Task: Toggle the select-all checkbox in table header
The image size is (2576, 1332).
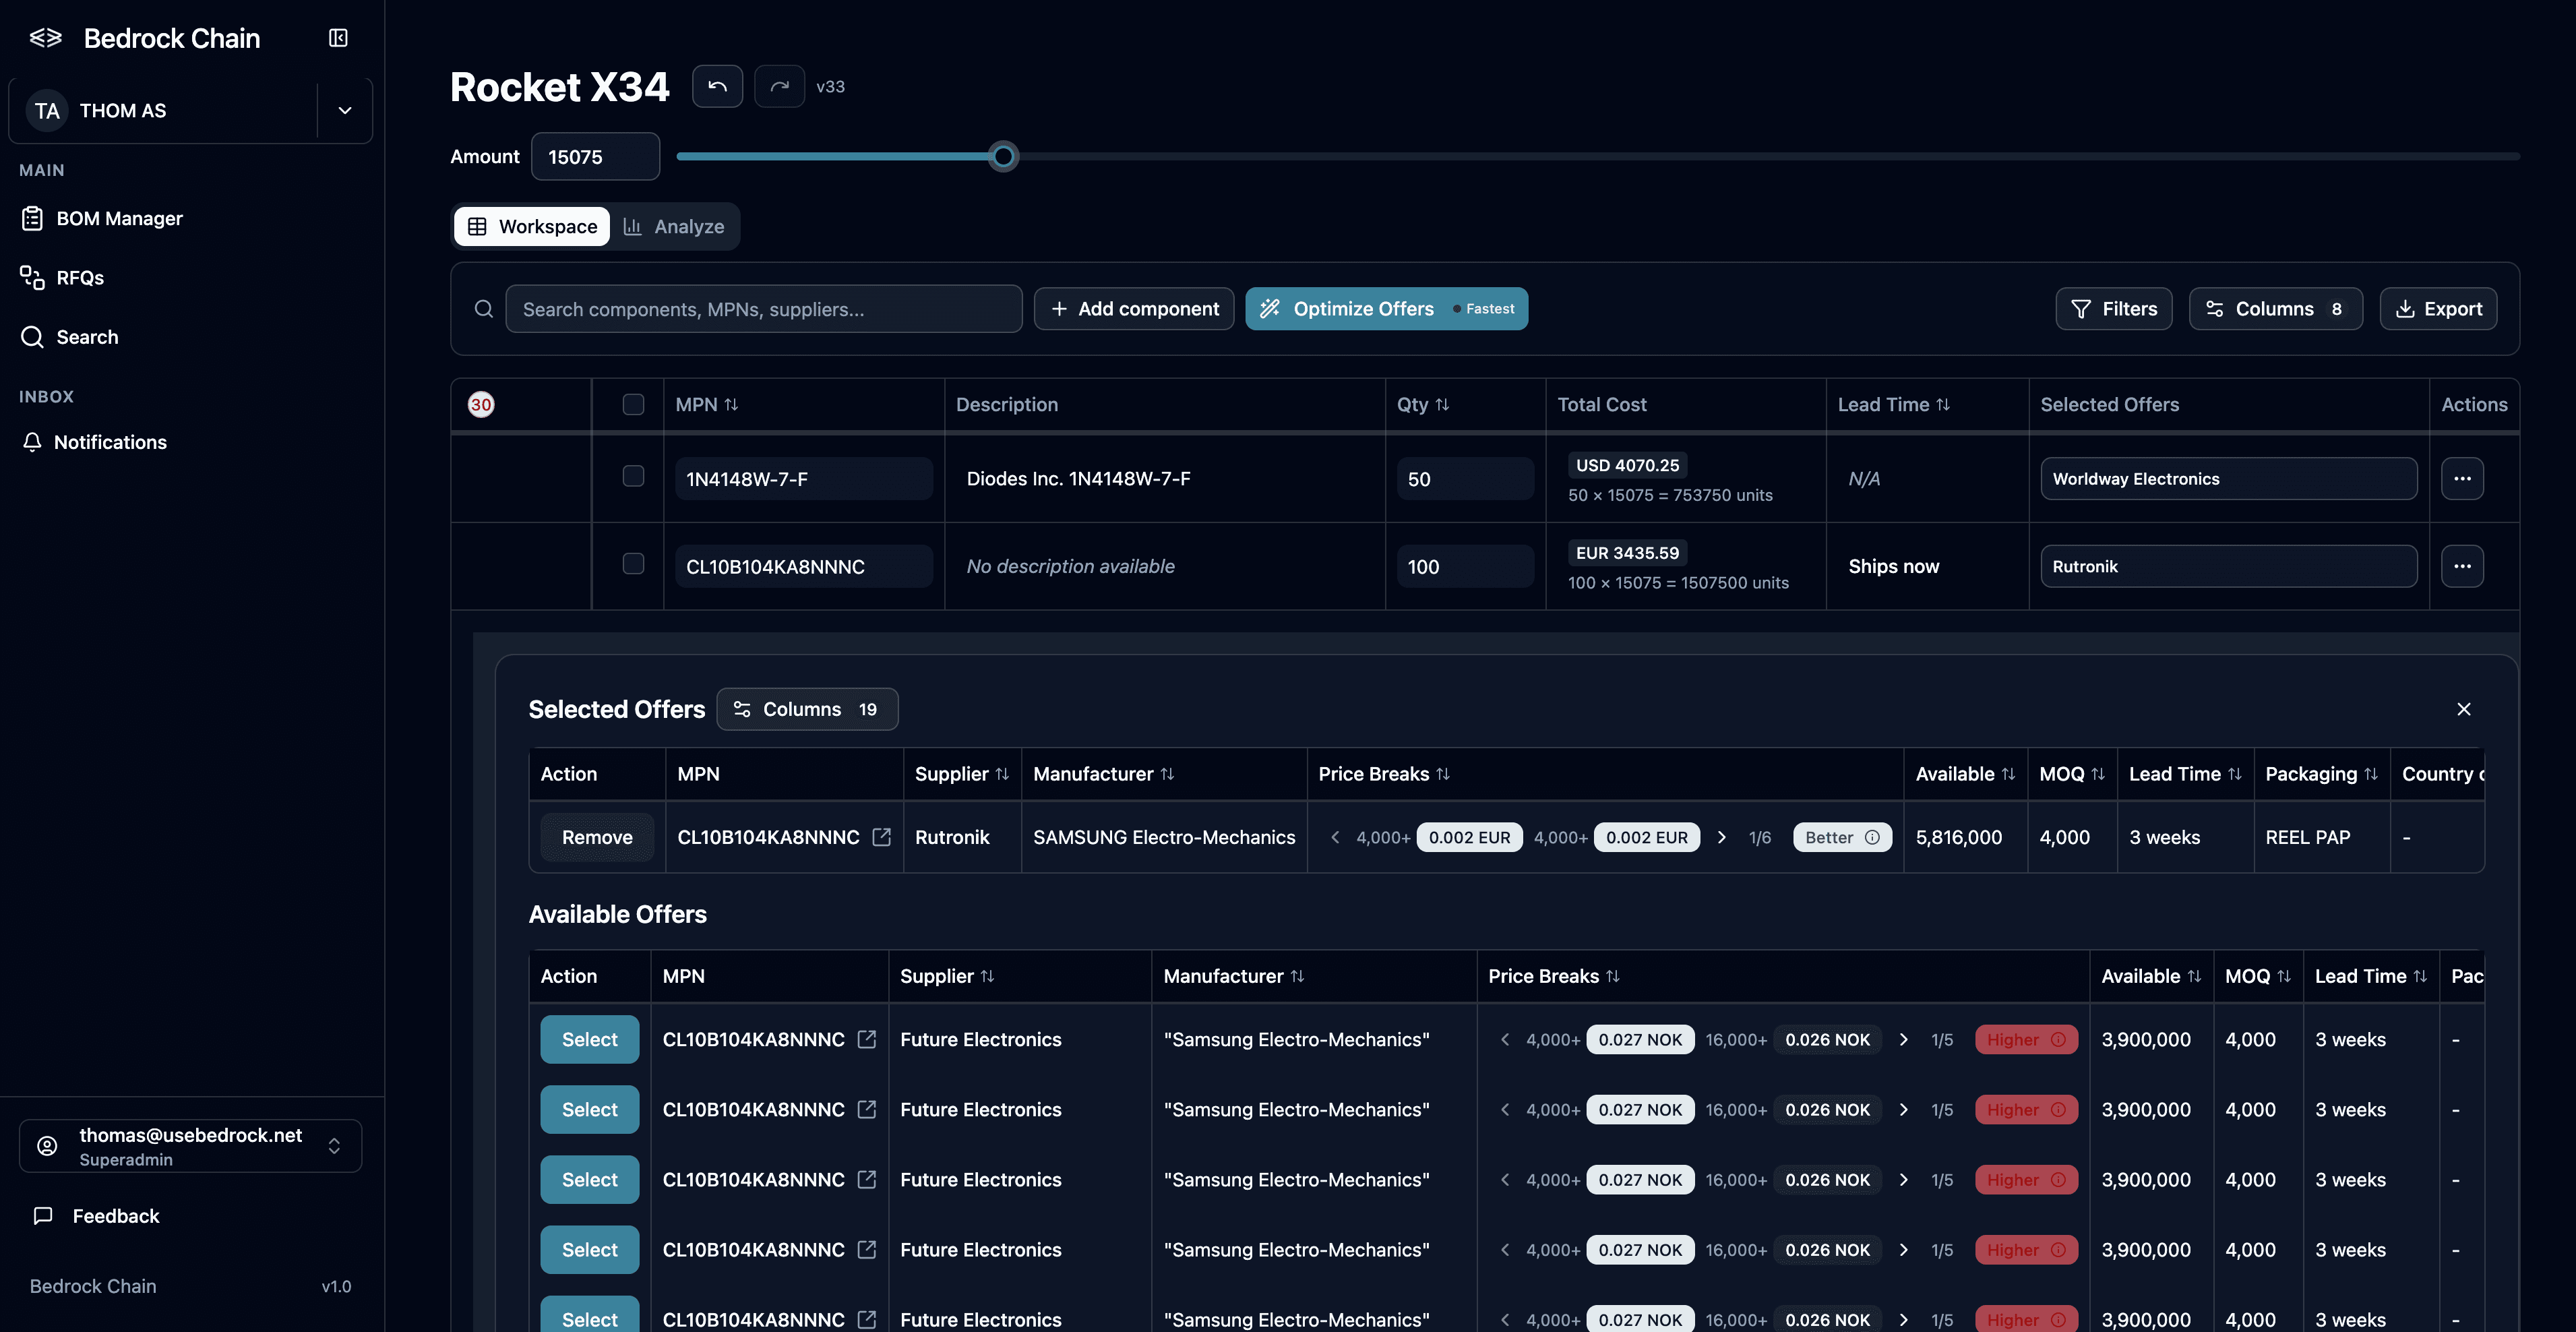Action: pos(632,404)
